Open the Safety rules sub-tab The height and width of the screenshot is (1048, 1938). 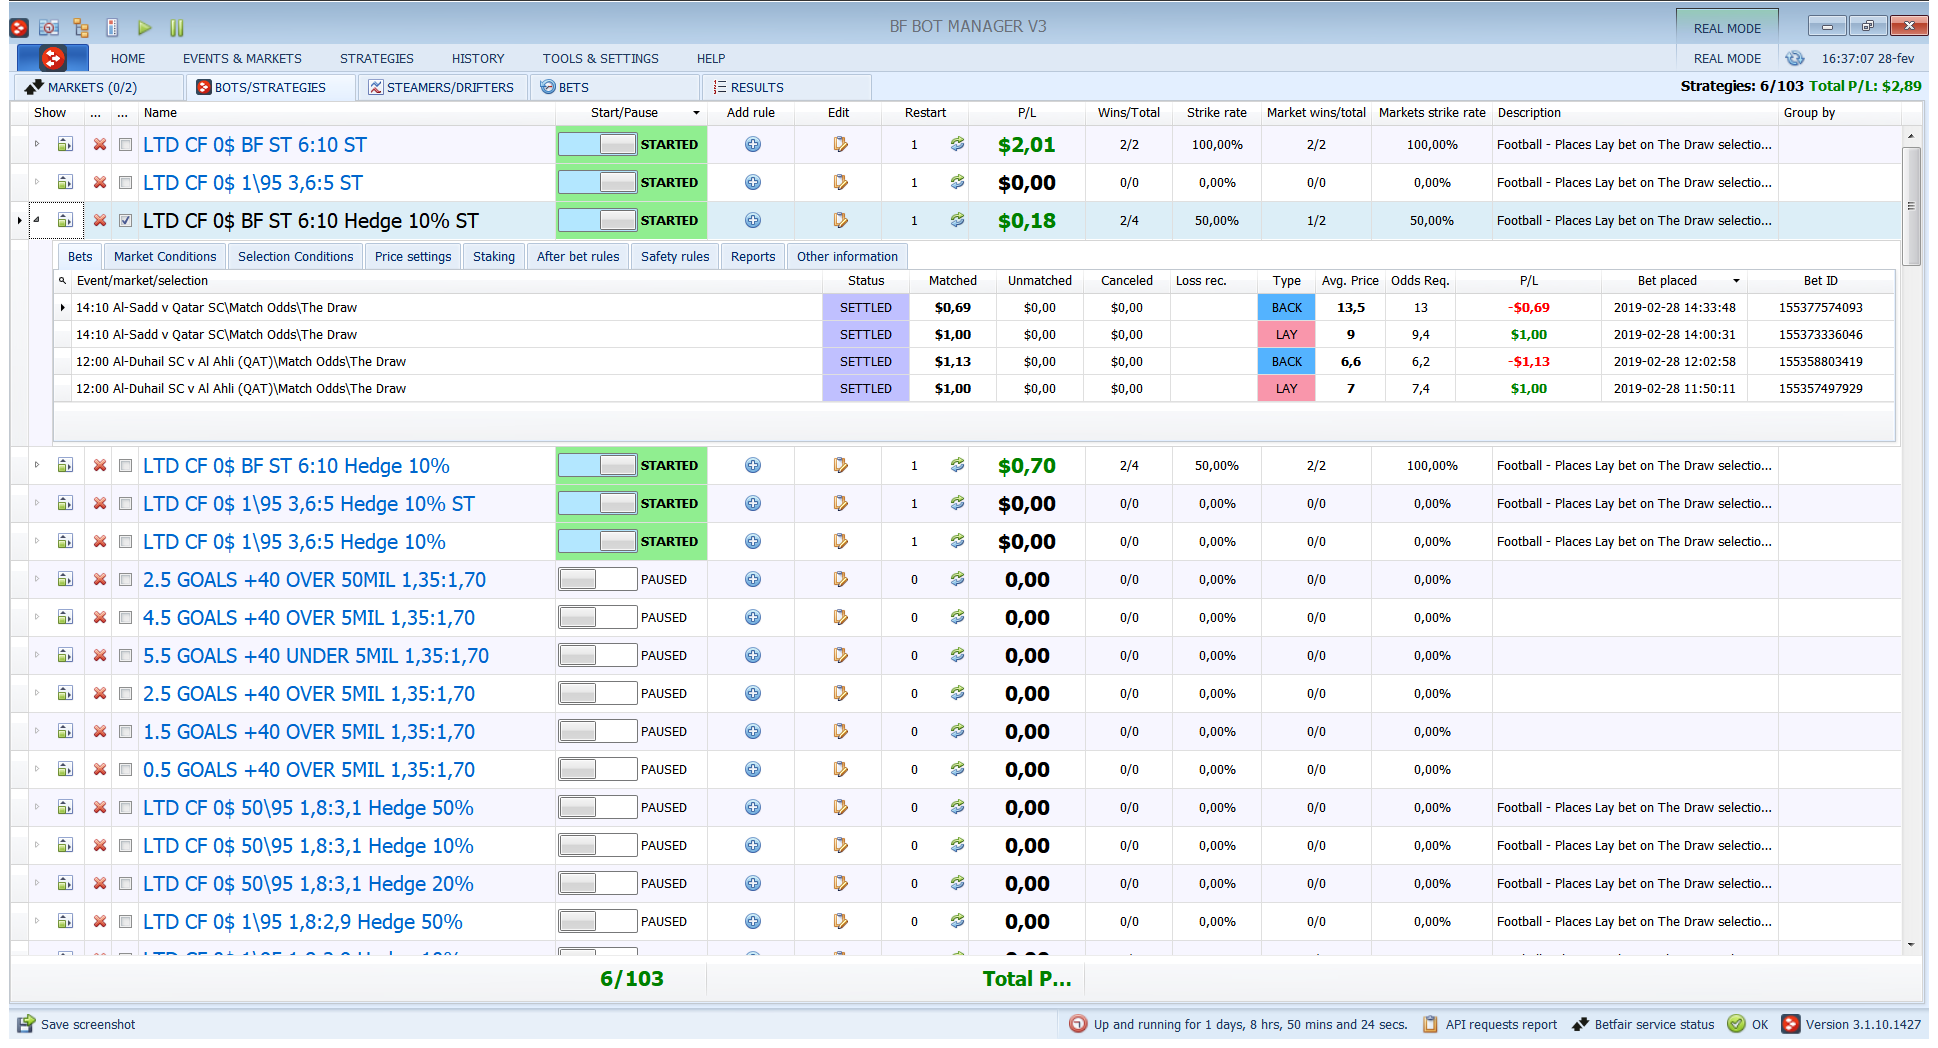(x=675, y=257)
